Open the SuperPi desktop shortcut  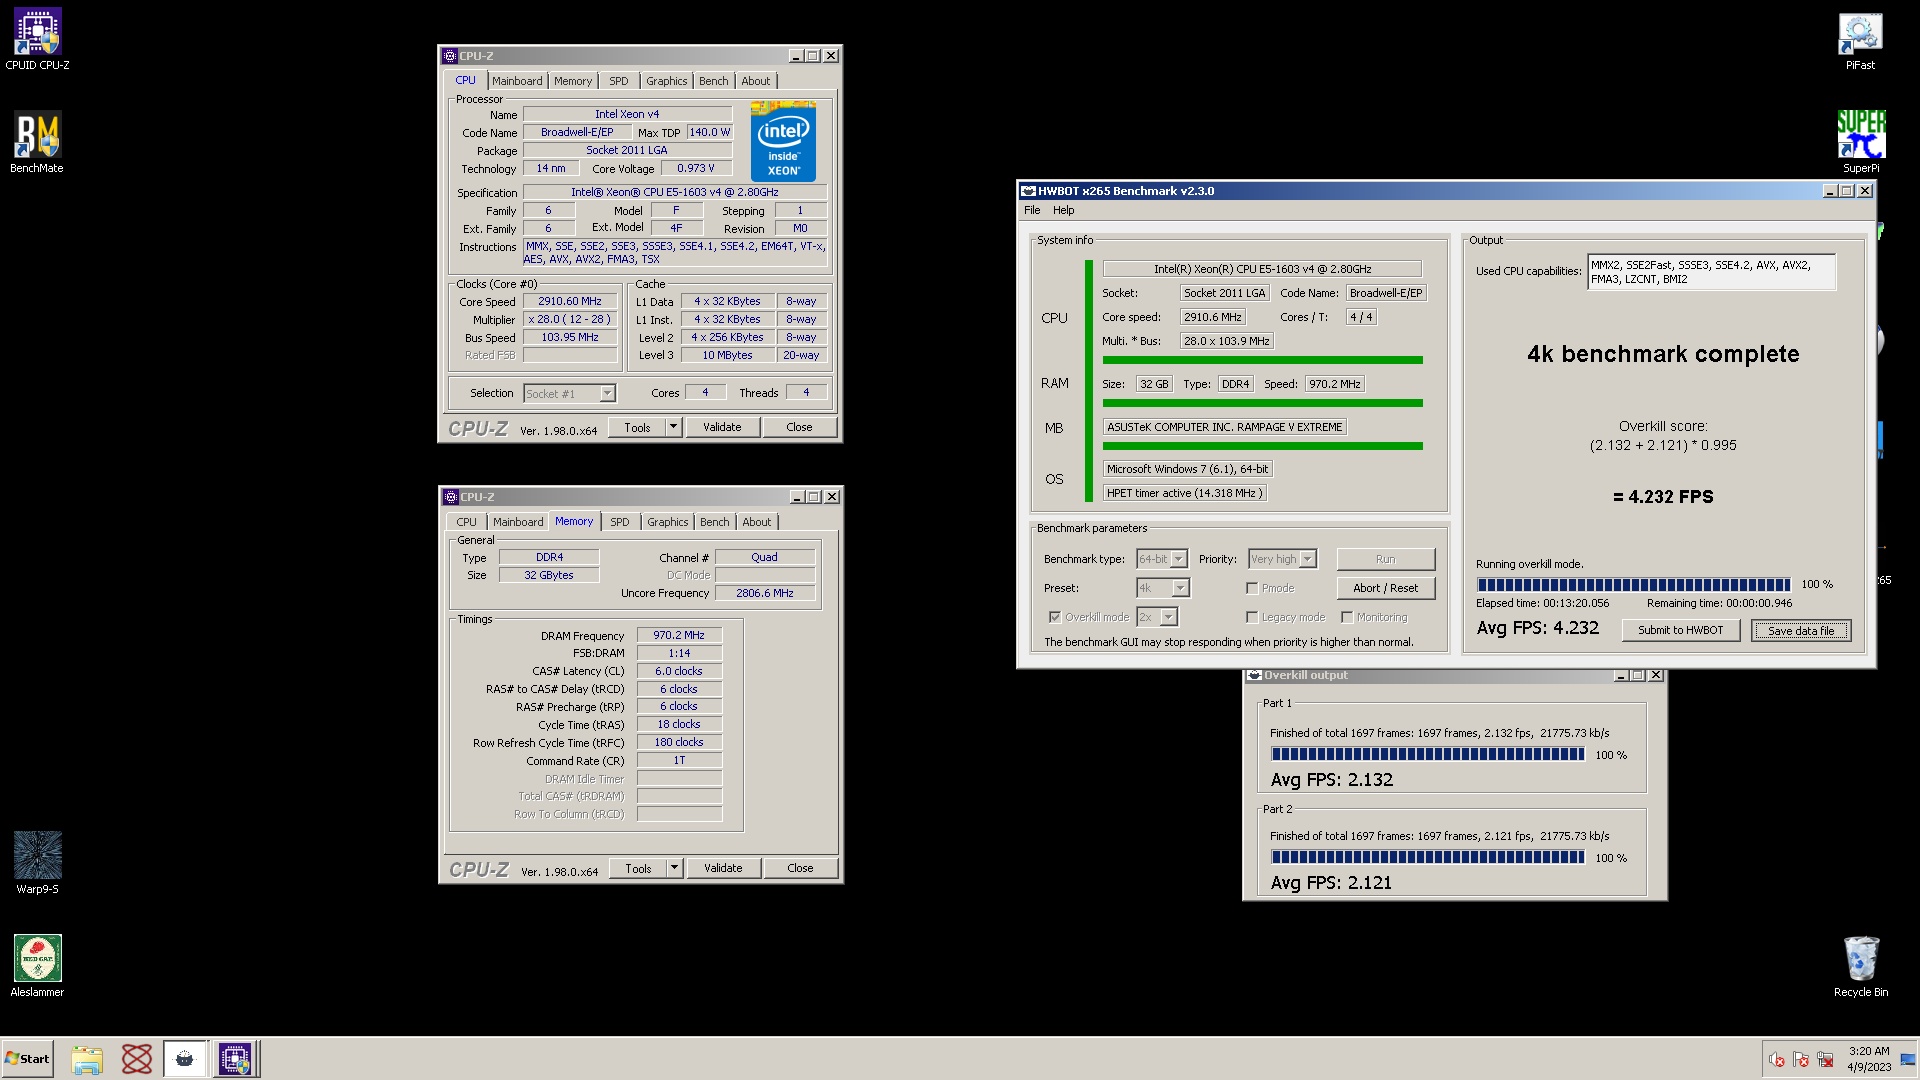pyautogui.click(x=1860, y=142)
